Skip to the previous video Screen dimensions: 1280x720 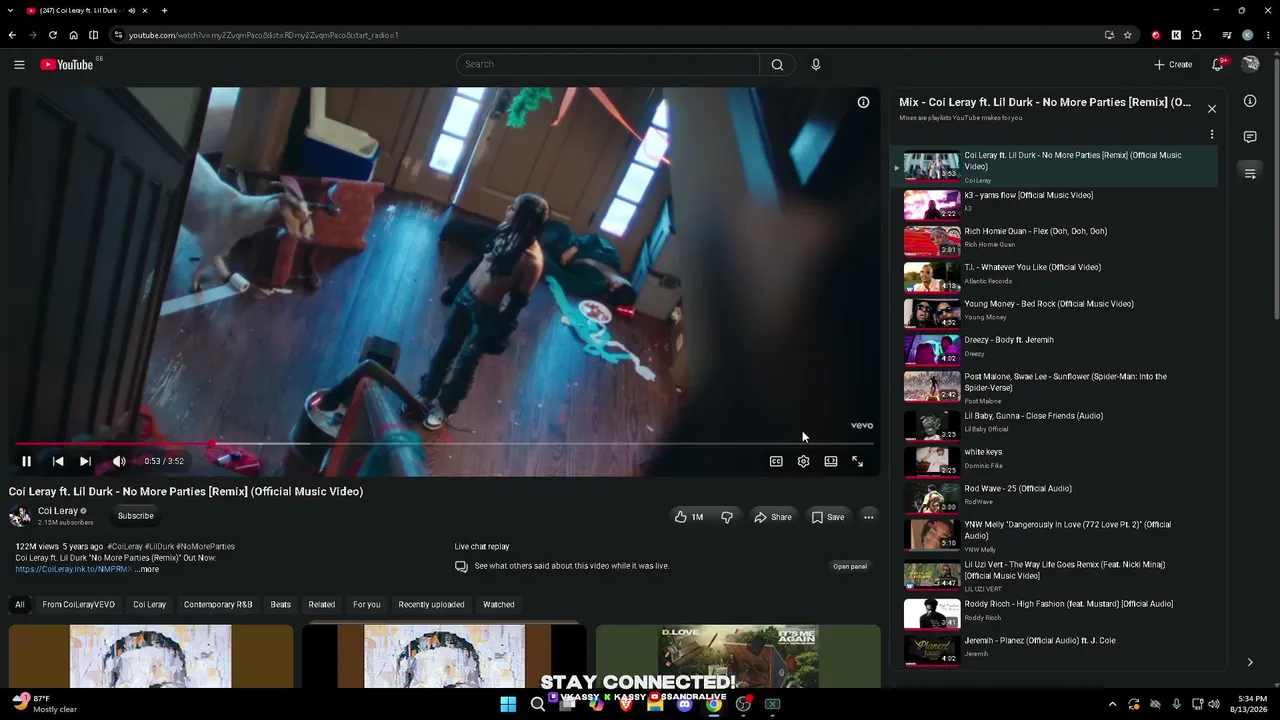point(58,461)
